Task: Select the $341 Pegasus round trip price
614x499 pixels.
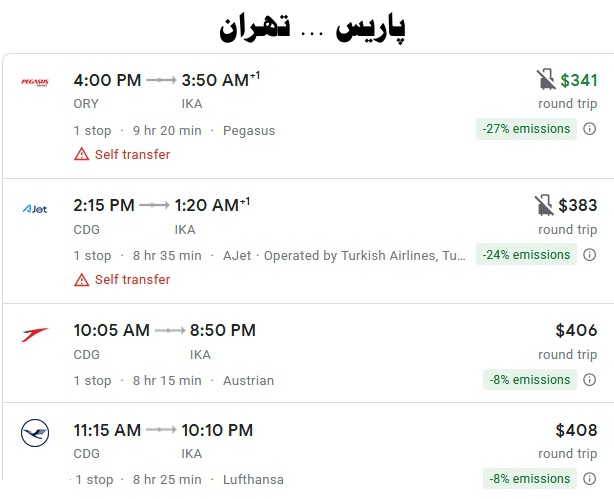Action: tap(578, 80)
